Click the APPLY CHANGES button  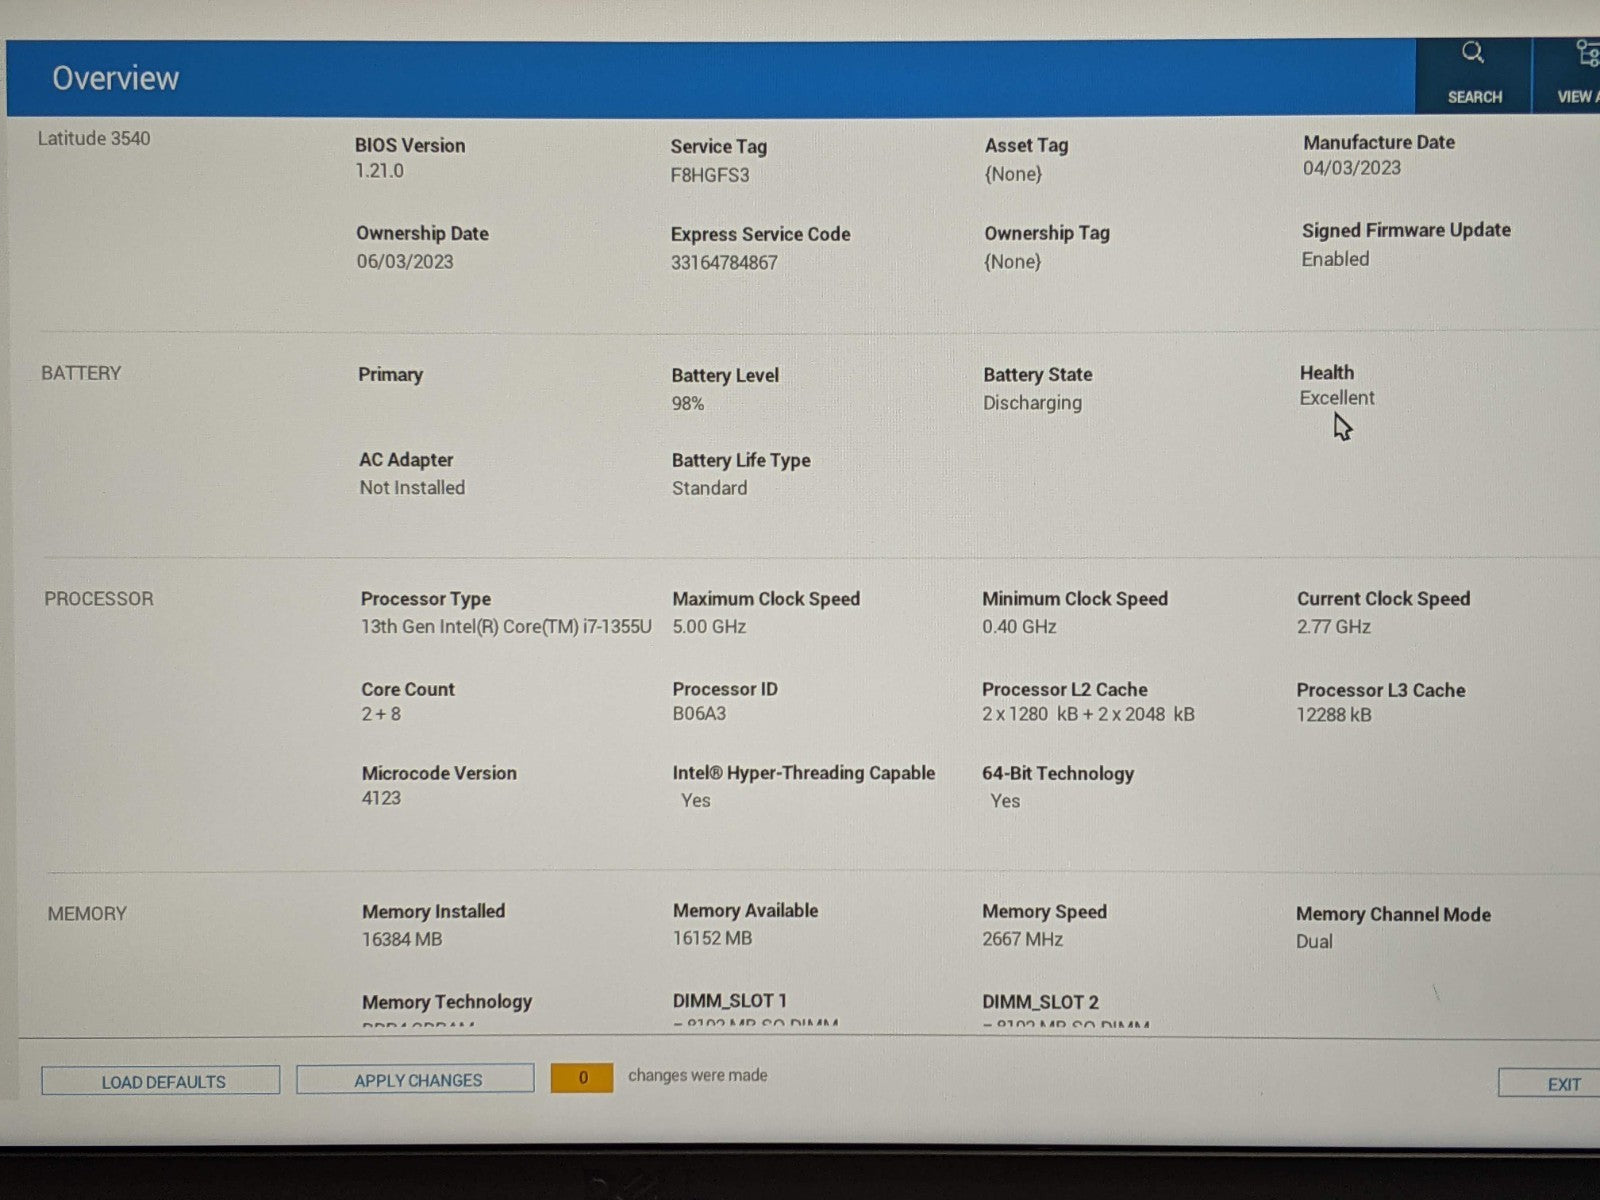[416, 1080]
